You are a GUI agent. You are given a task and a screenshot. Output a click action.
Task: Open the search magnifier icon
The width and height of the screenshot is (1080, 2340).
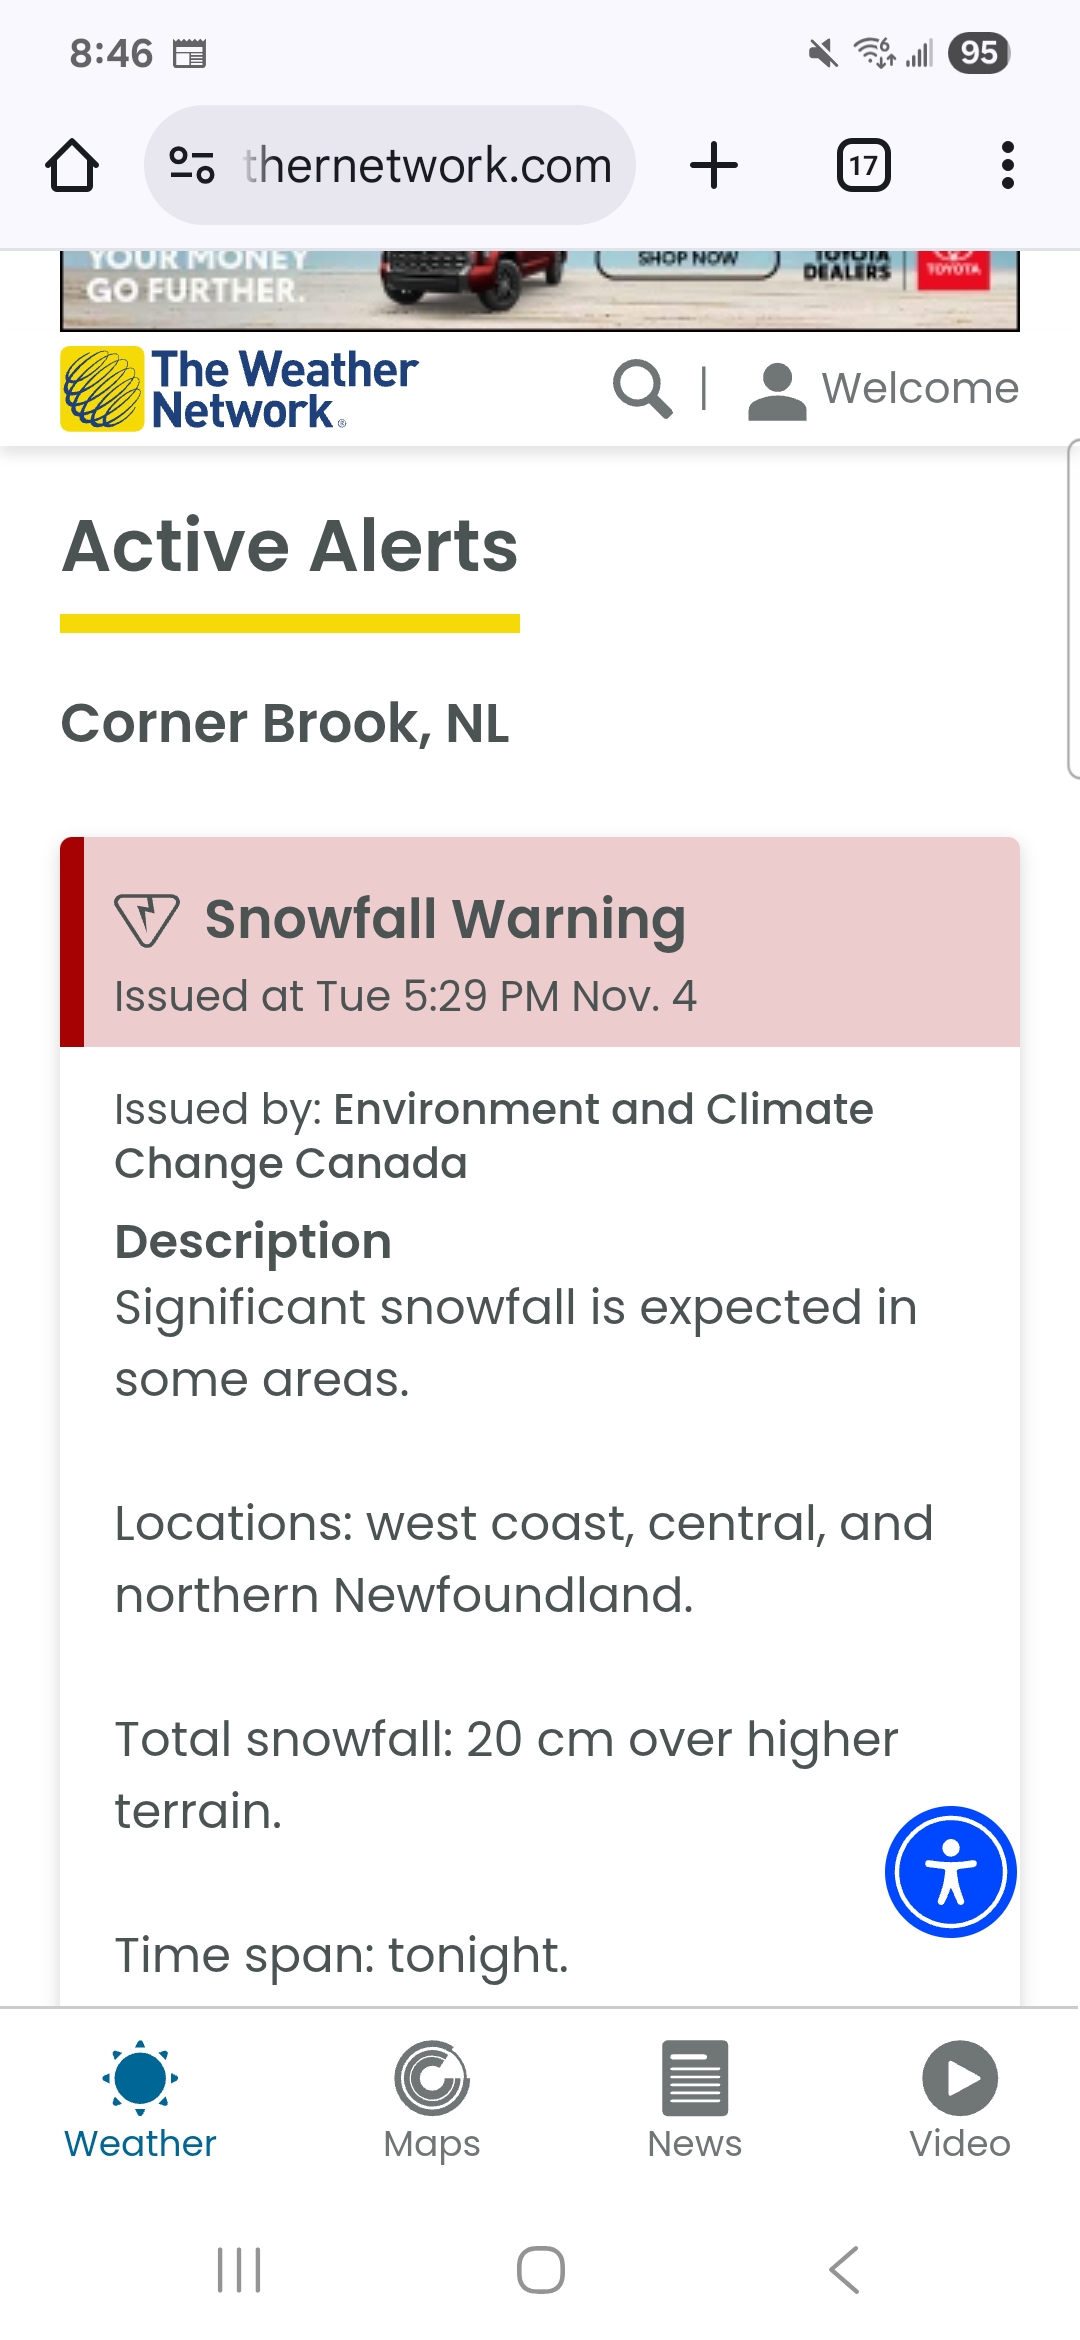(641, 389)
